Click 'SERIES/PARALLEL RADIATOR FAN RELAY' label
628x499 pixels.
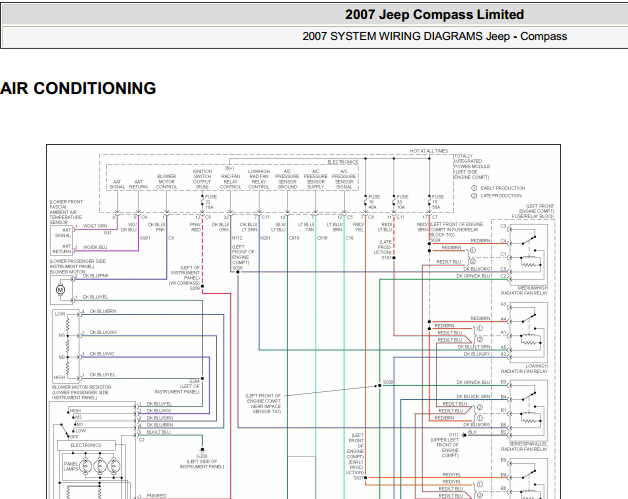[x=524, y=447]
